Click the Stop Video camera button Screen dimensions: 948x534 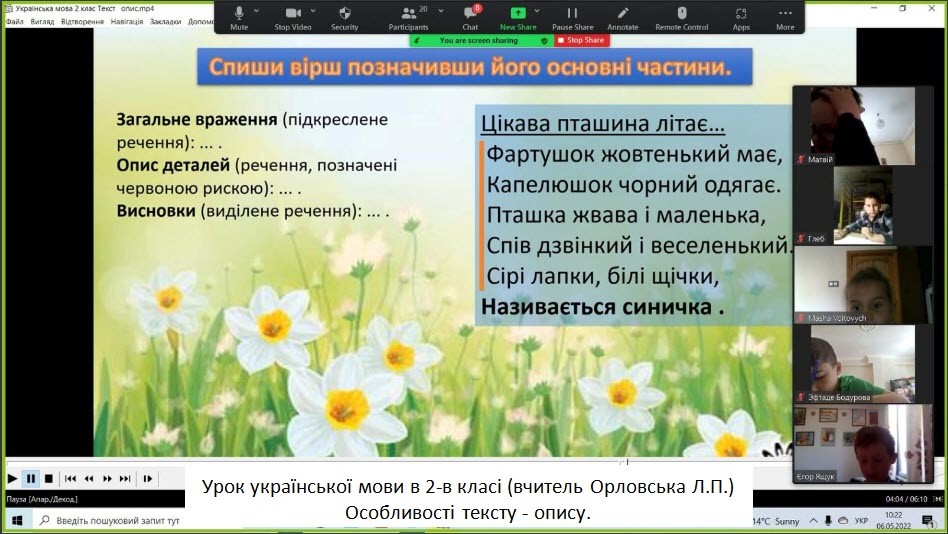(x=292, y=16)
